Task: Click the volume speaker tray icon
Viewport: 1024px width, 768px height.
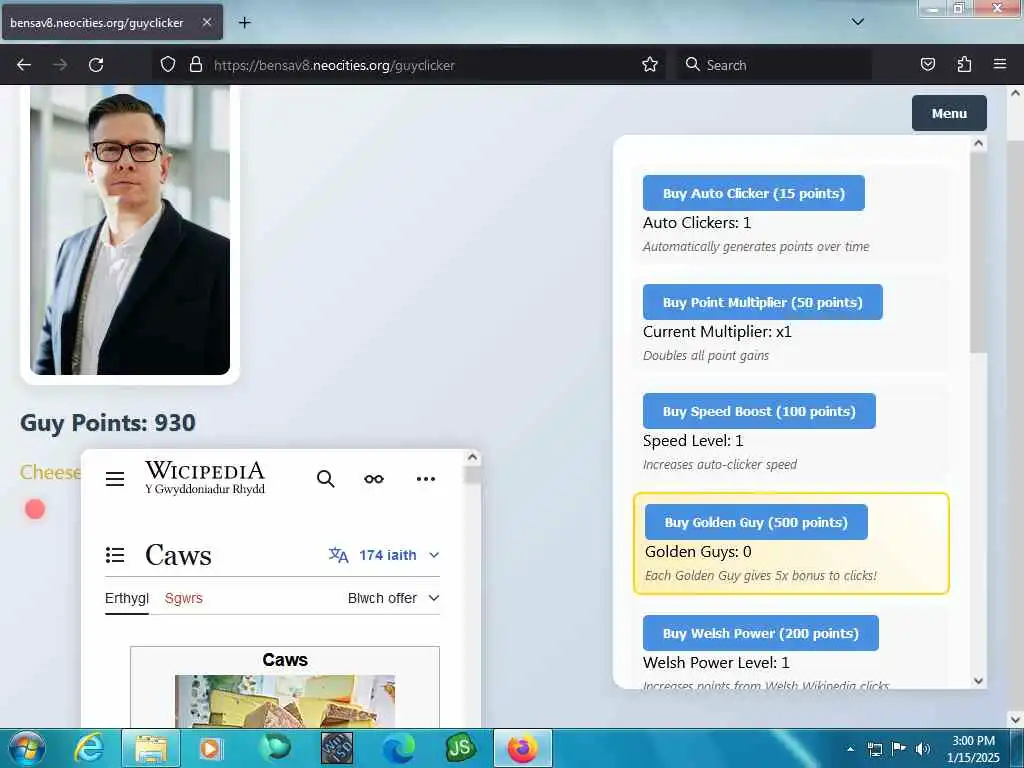Action: click(923, 749)
